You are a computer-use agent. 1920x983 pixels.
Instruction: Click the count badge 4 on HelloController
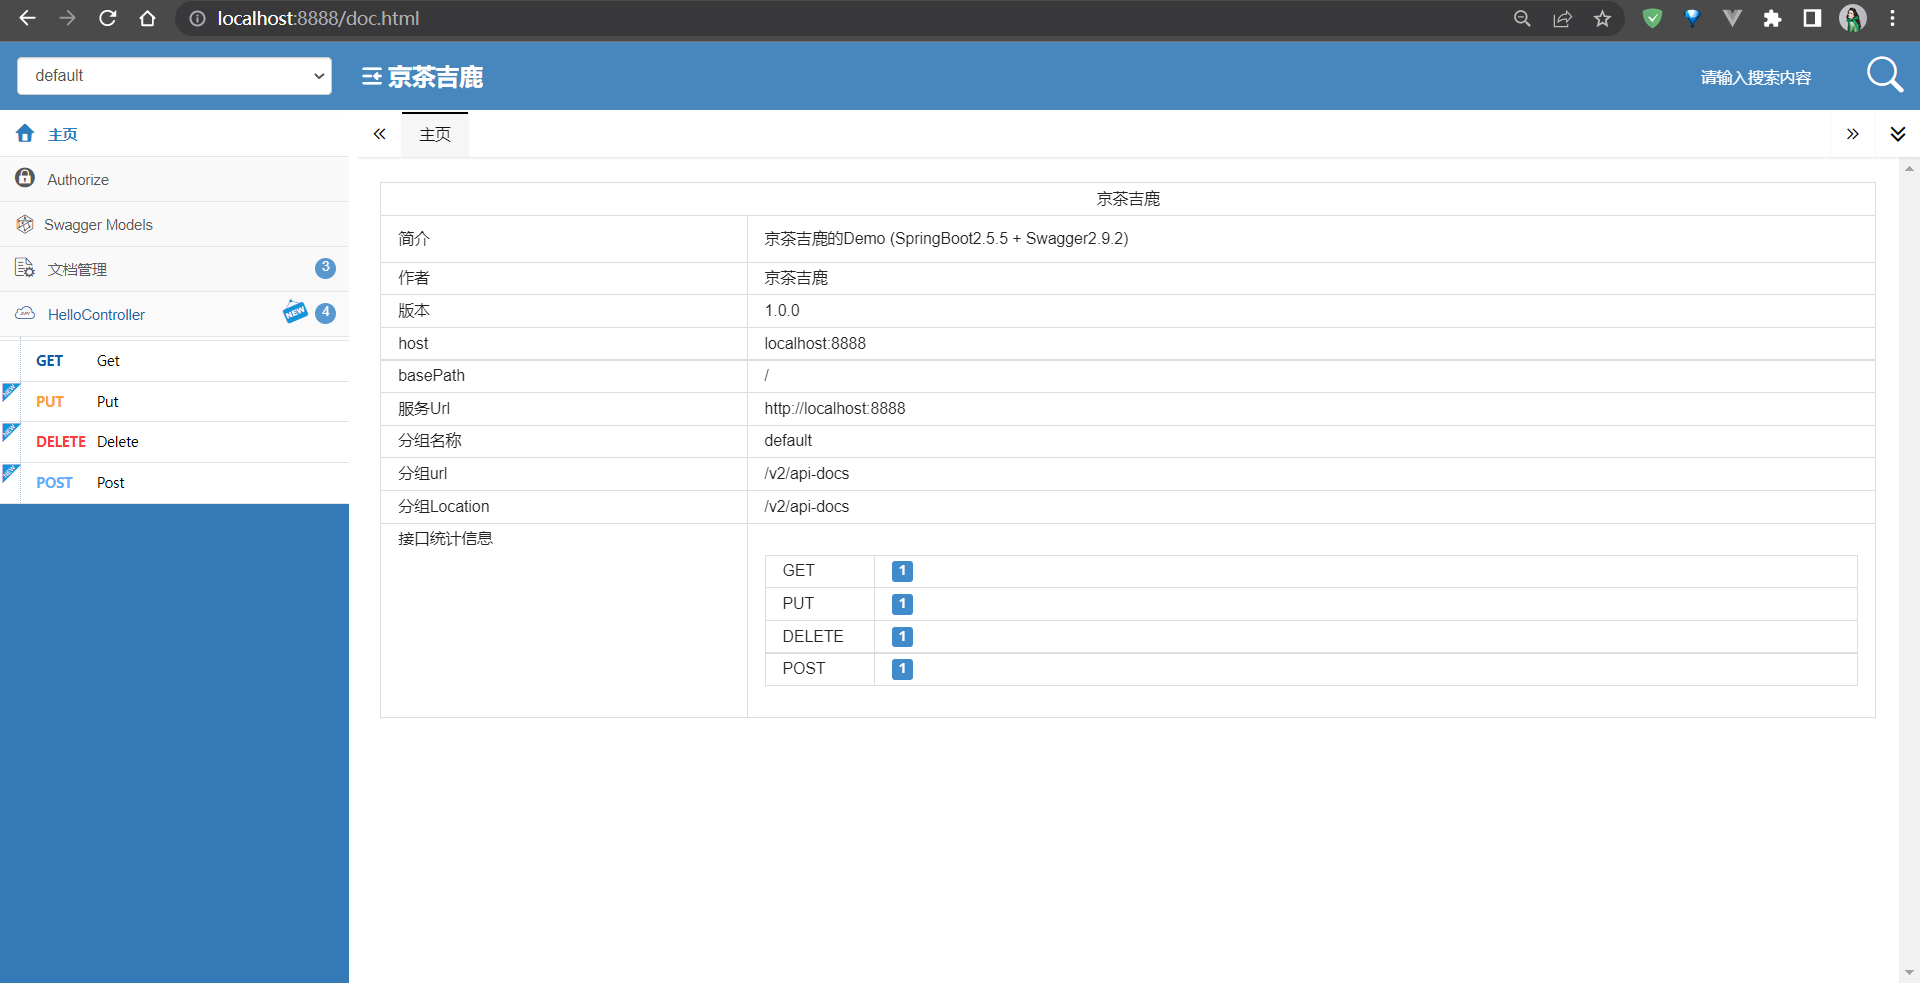tap(325, 313)
